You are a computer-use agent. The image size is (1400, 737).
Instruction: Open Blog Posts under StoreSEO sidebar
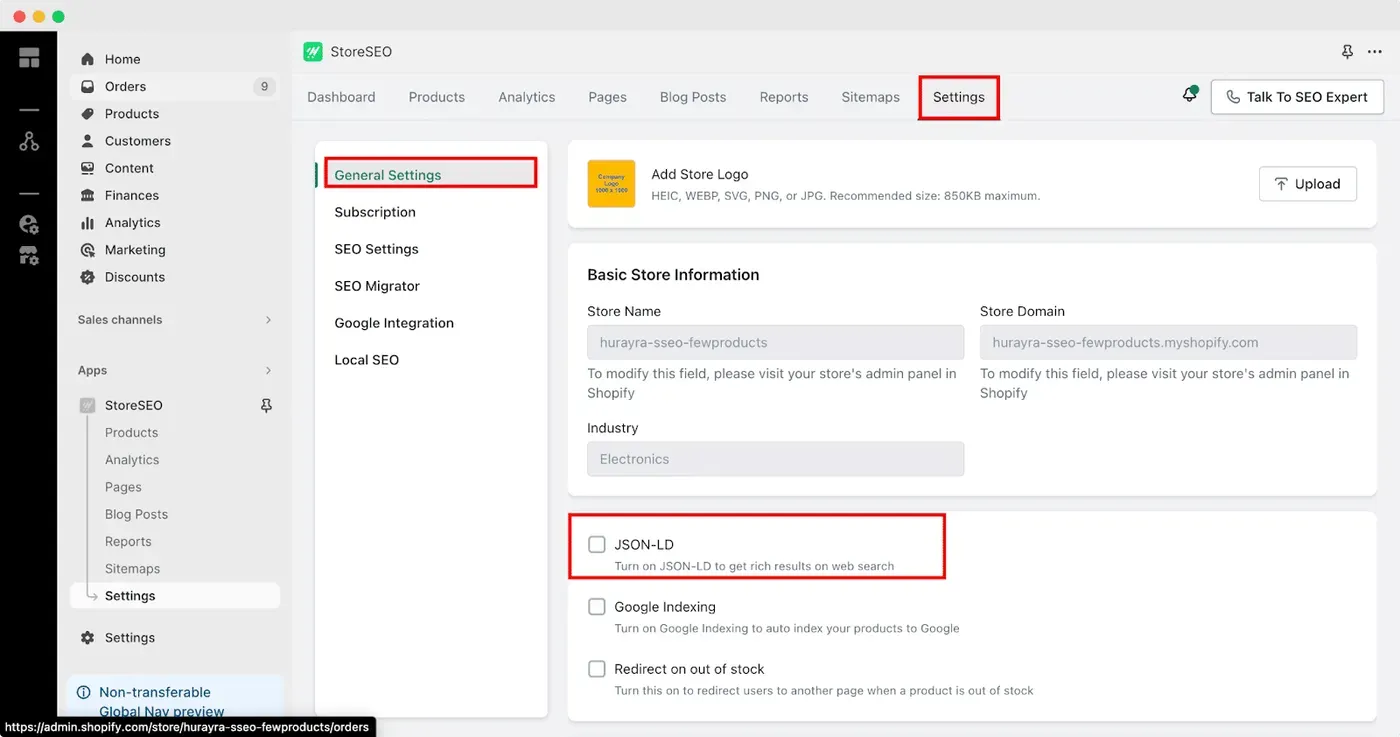(x=136, y=514)
